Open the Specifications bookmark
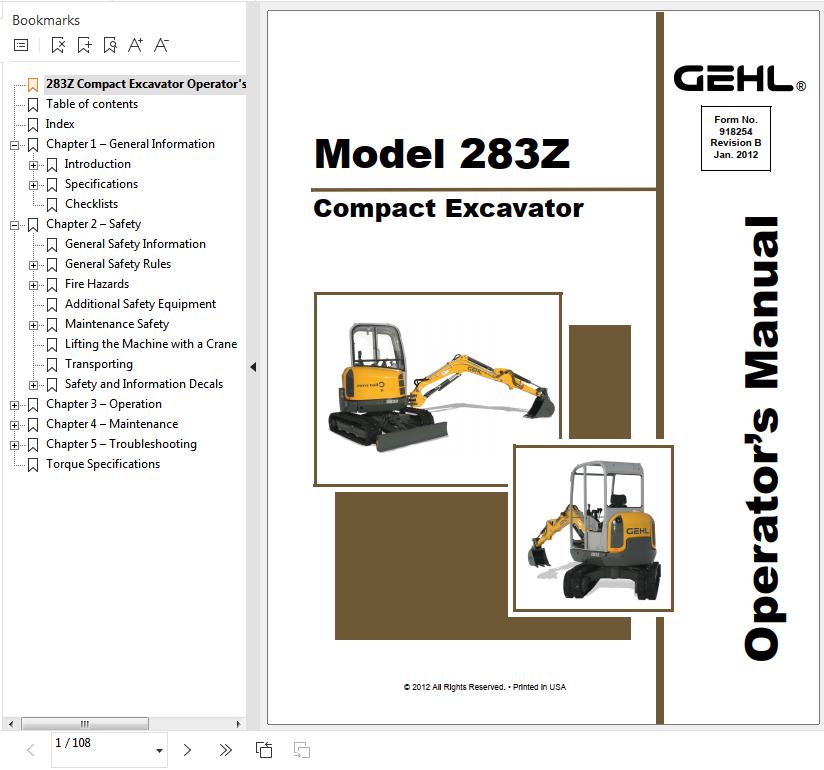The width and height of the screenshot is (824, 770). (x=101, y=184)
